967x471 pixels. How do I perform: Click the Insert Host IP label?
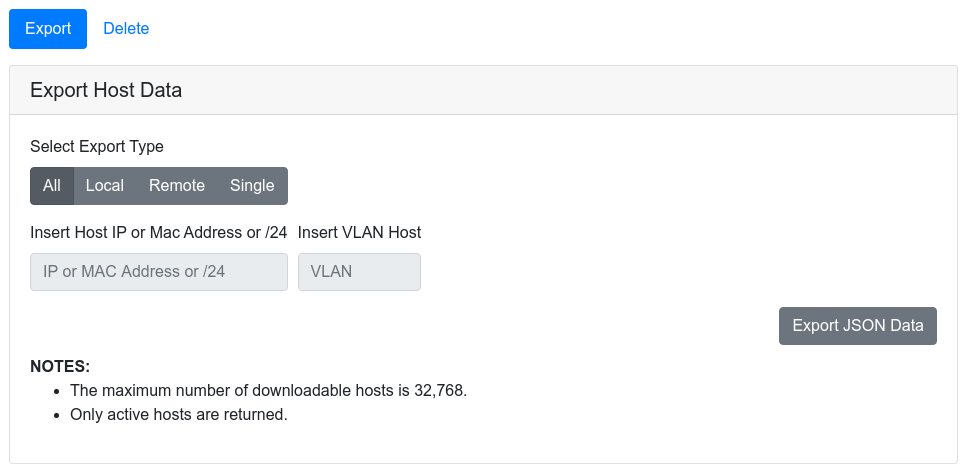158,232
